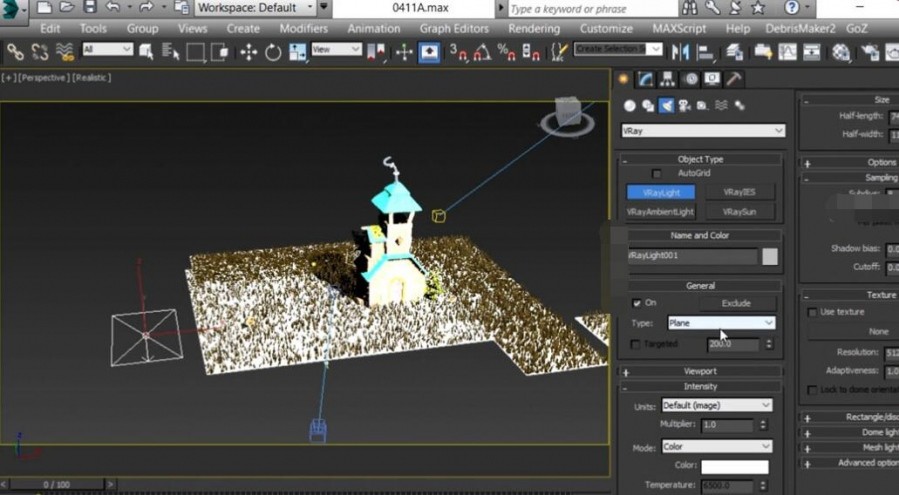Select the Cameras category icon
The image size is (899, 495).
pyautogui.click(x=684, y=106)
